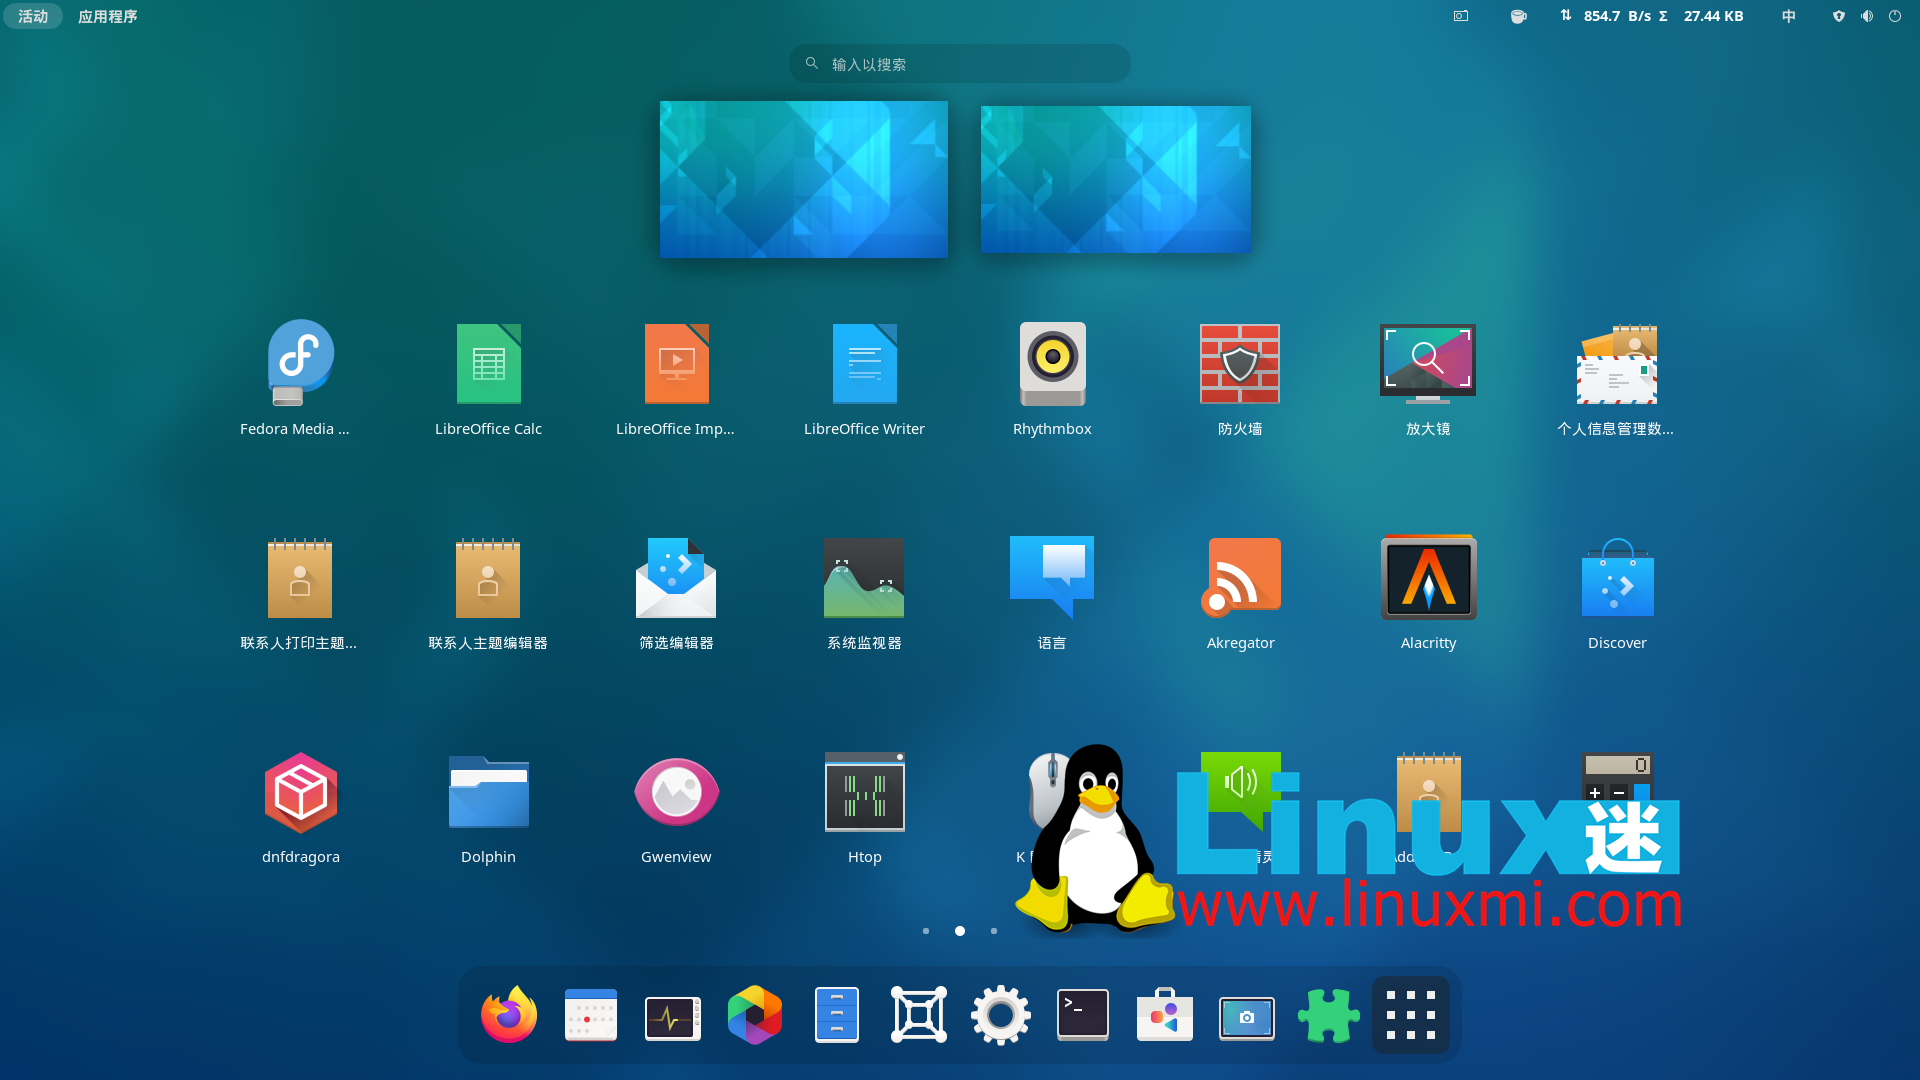
Task: Open Terminal from the dock
Action: pos(1083,1014)
